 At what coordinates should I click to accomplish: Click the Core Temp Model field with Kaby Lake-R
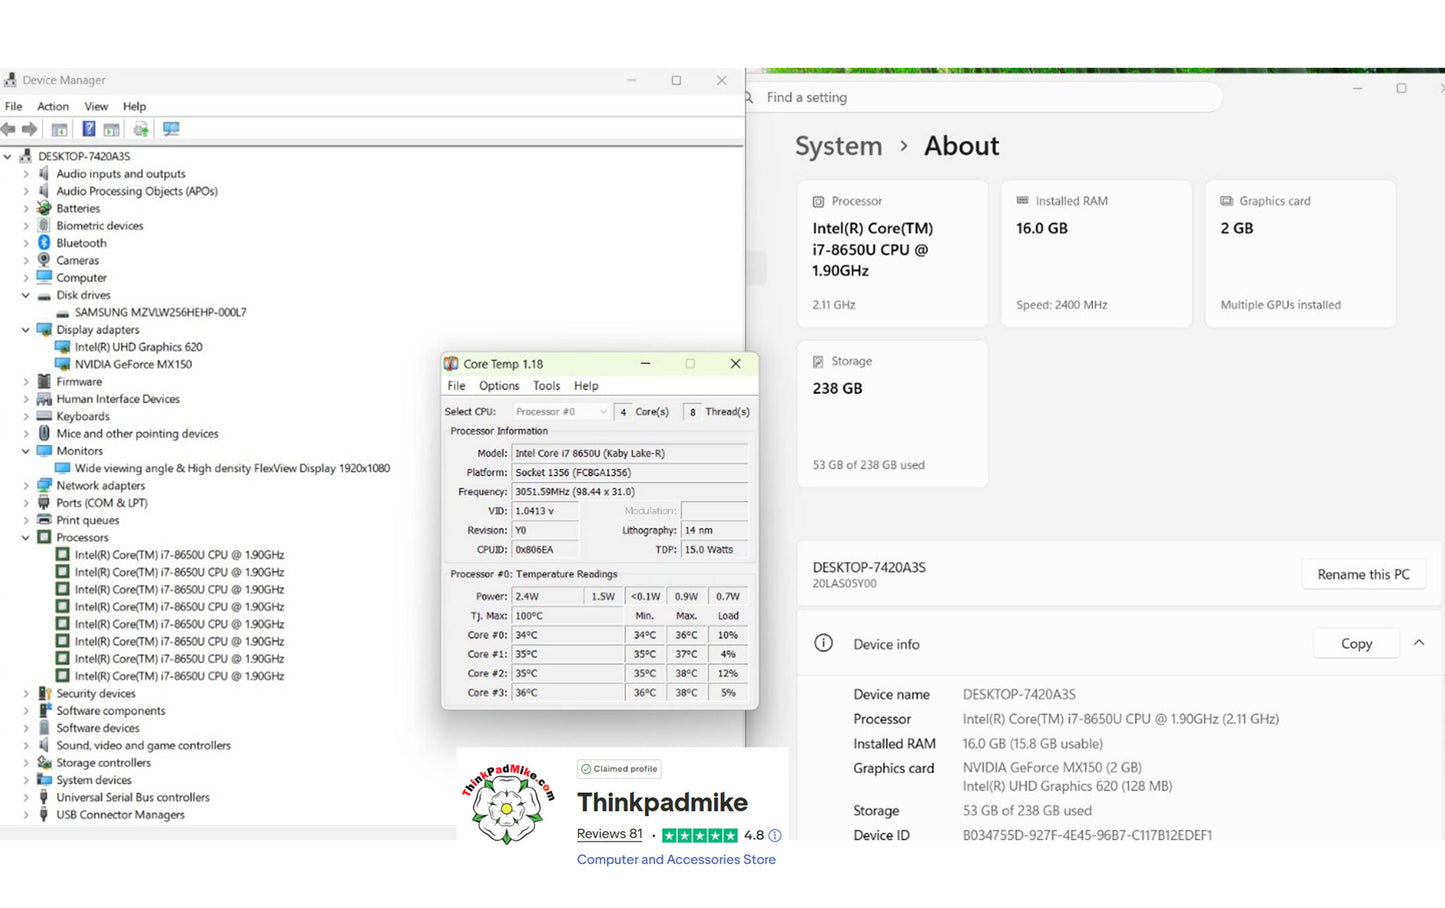coord(630,453)
